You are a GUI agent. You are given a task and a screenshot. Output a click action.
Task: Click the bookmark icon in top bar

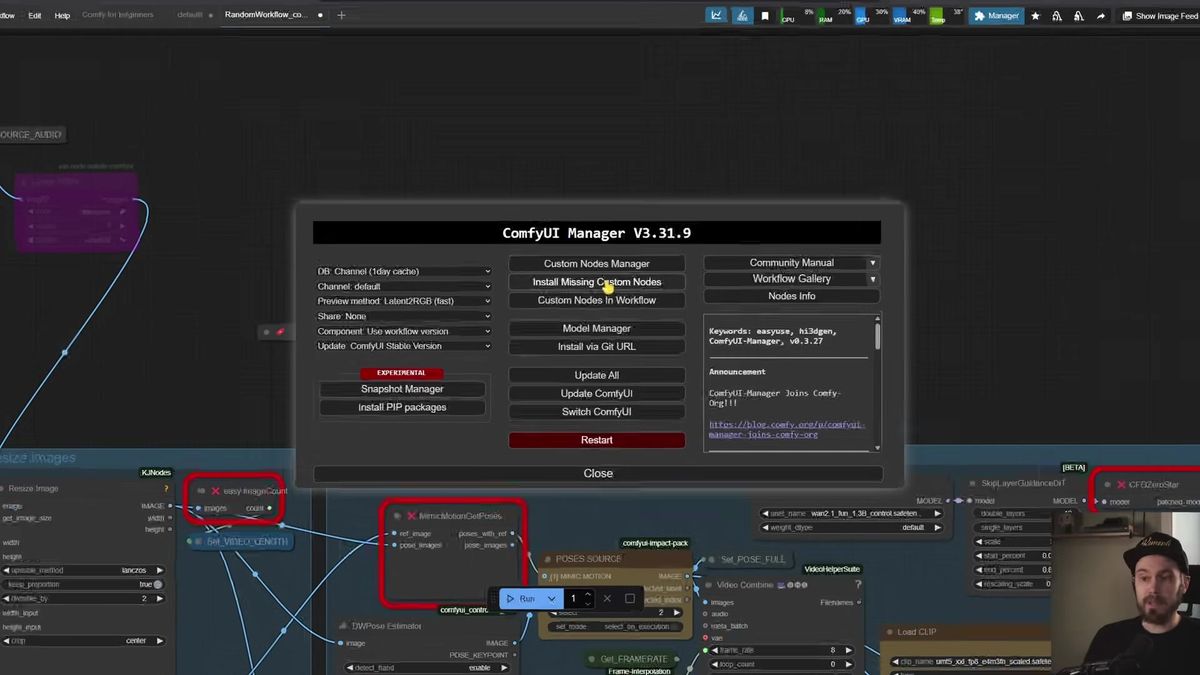pyautogui.click(x=765, y=16)
